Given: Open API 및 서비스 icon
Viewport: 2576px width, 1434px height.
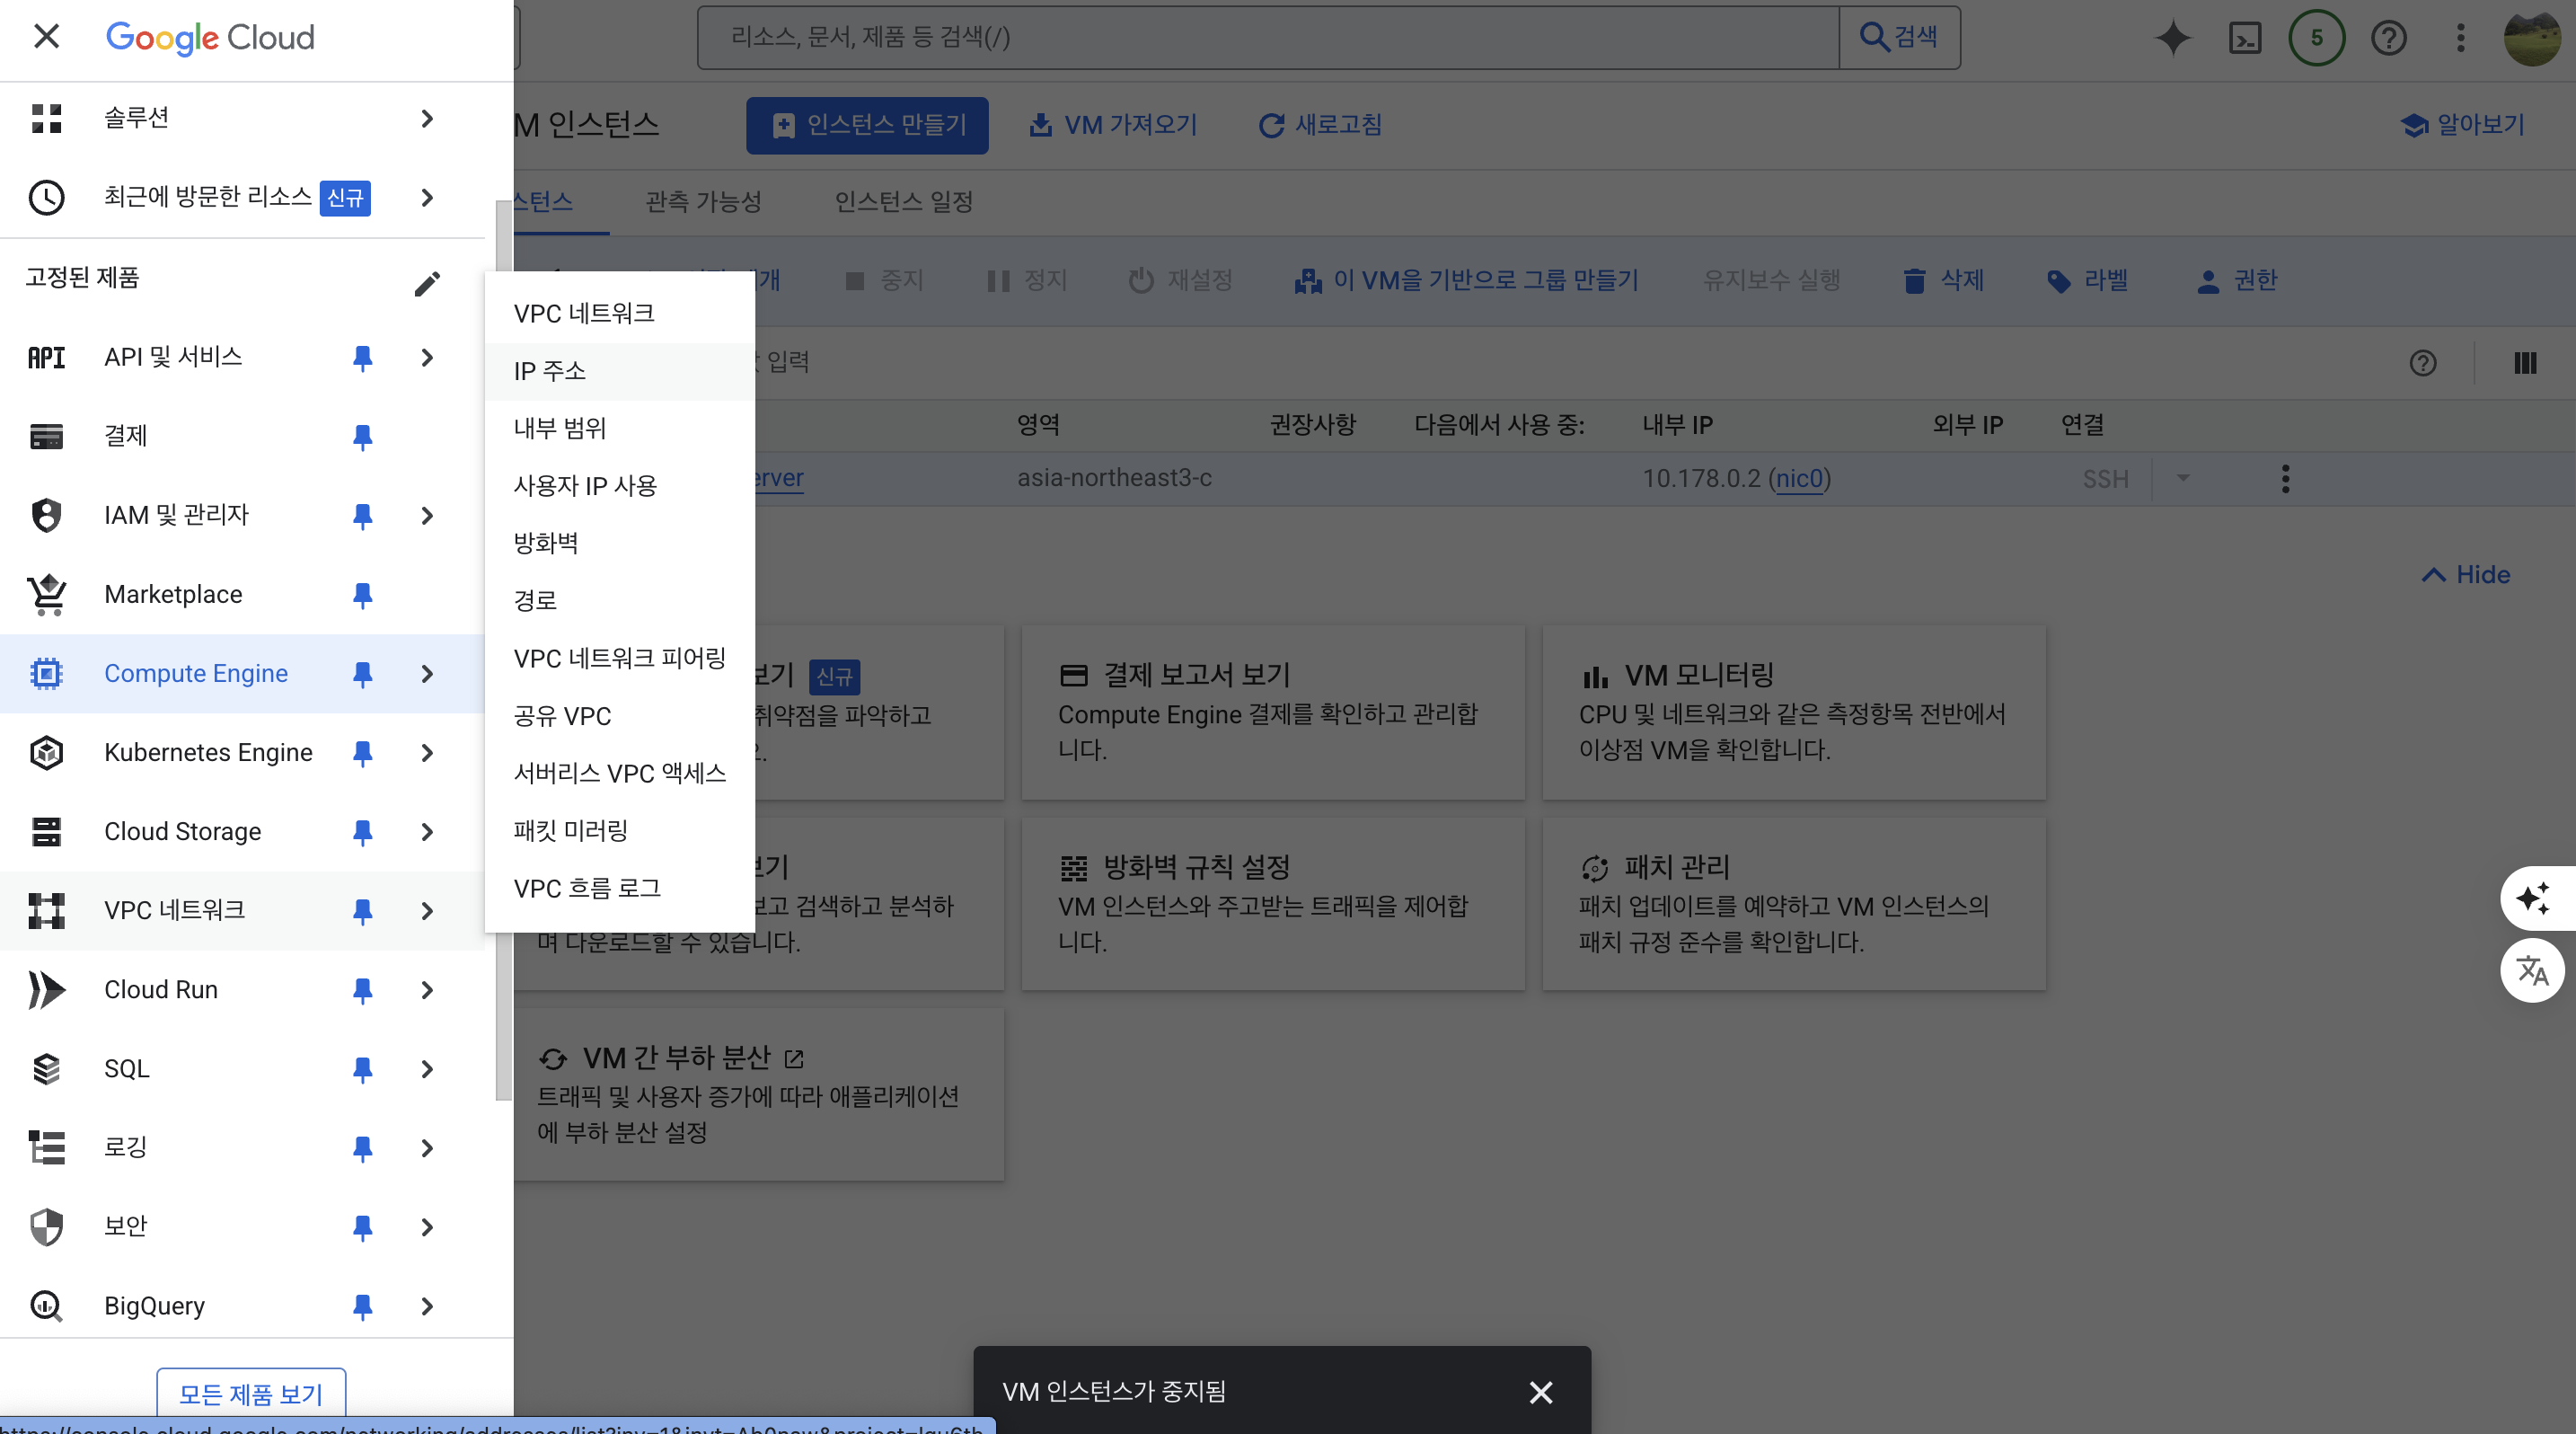Looking at the screenshot, I should click(x=46, y=357).
